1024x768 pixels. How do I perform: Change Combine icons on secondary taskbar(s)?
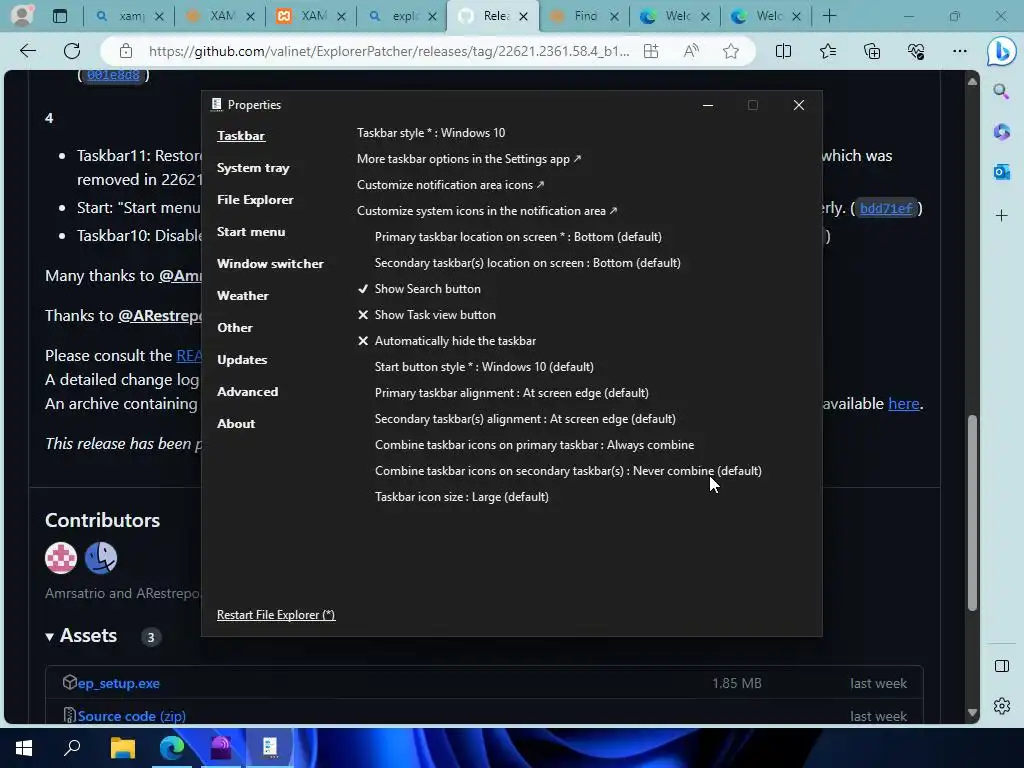click(x=568, y=471)
